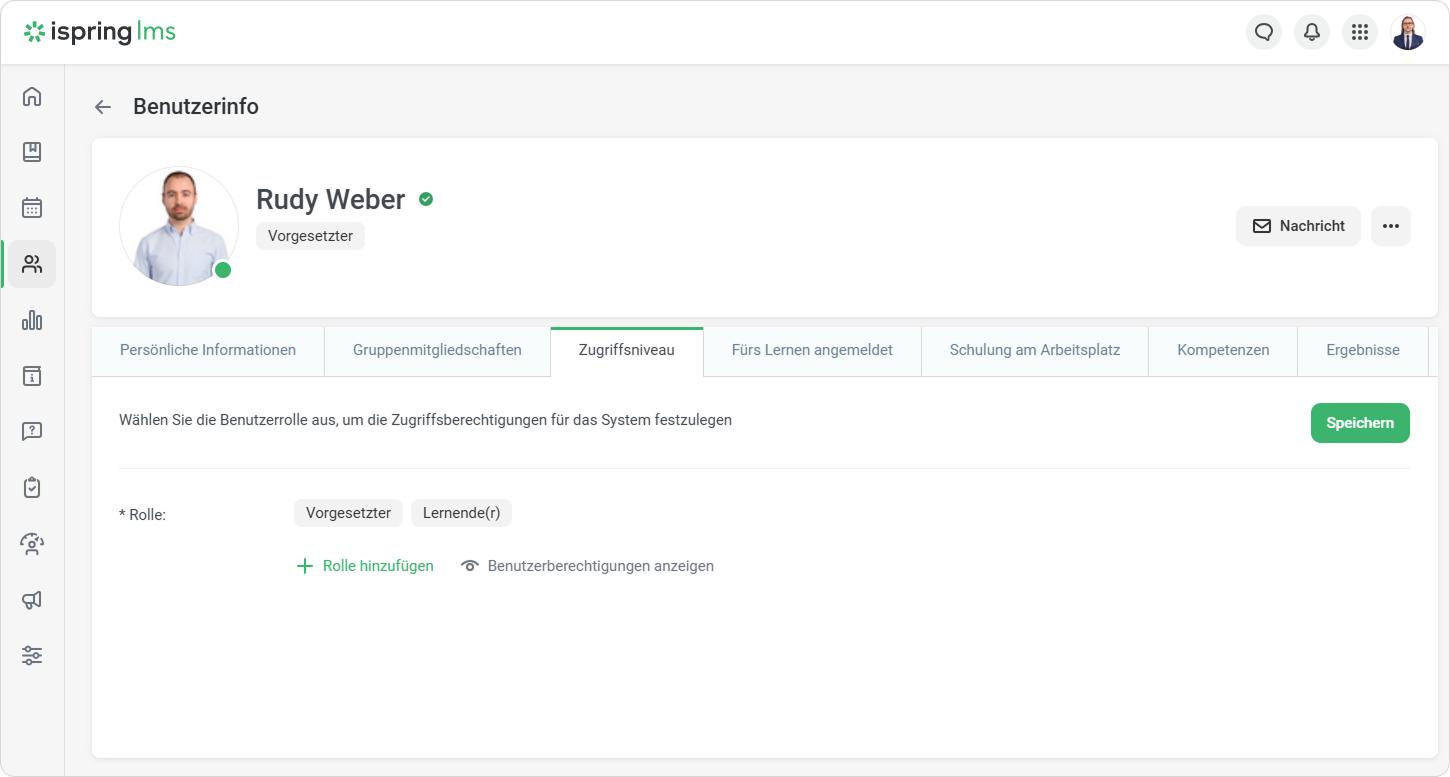1450x777 pixels.
Task: Click Rolle hinzufügen link
Action: tap(366, 566)
